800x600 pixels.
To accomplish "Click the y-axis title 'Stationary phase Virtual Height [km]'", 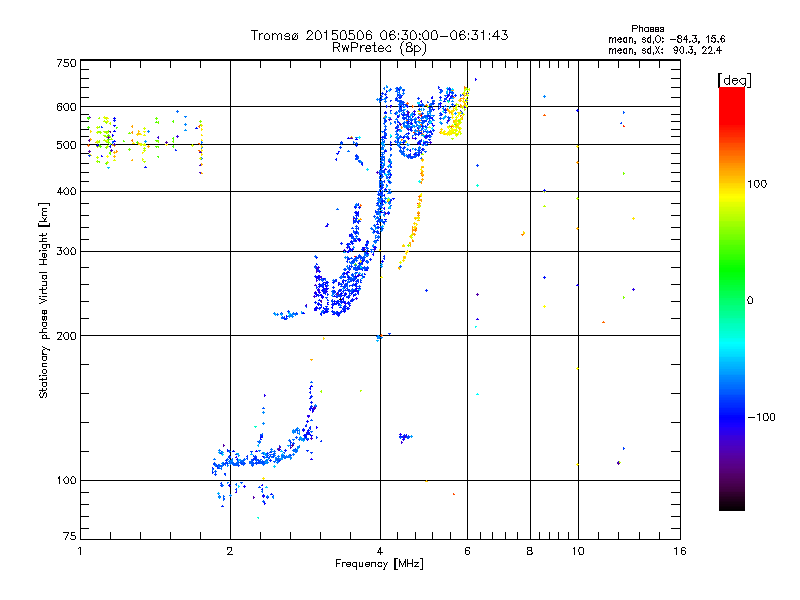I will [x=44, y=300].
